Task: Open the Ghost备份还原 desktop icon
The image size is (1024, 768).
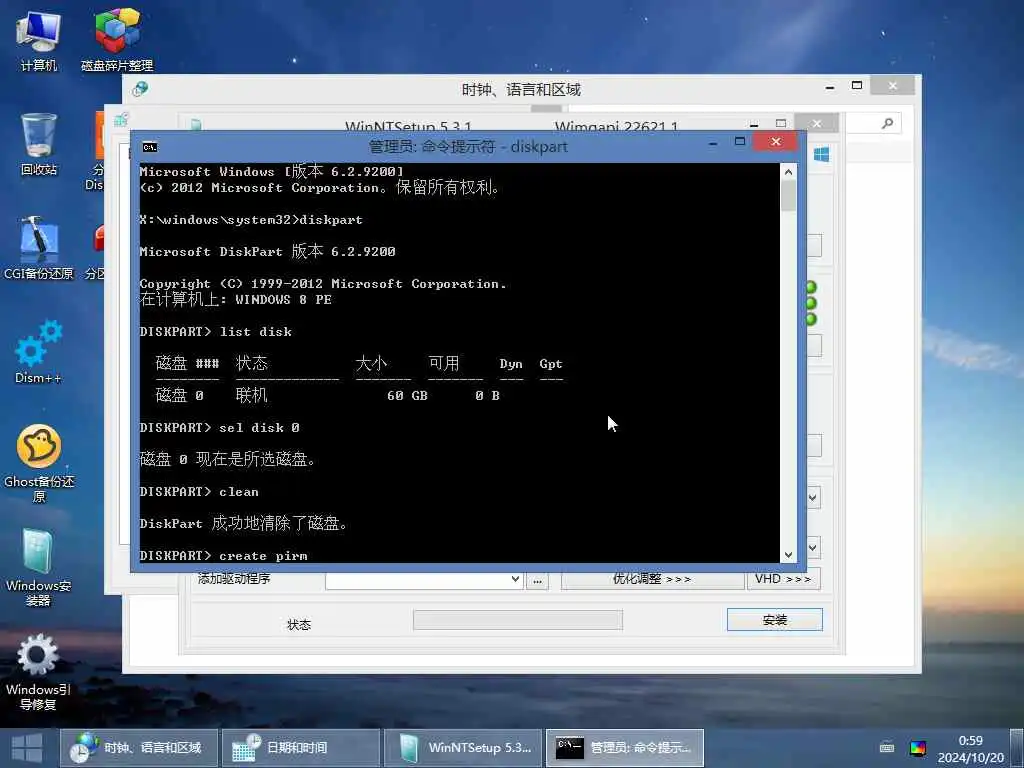Action: [x=39, y=462]
